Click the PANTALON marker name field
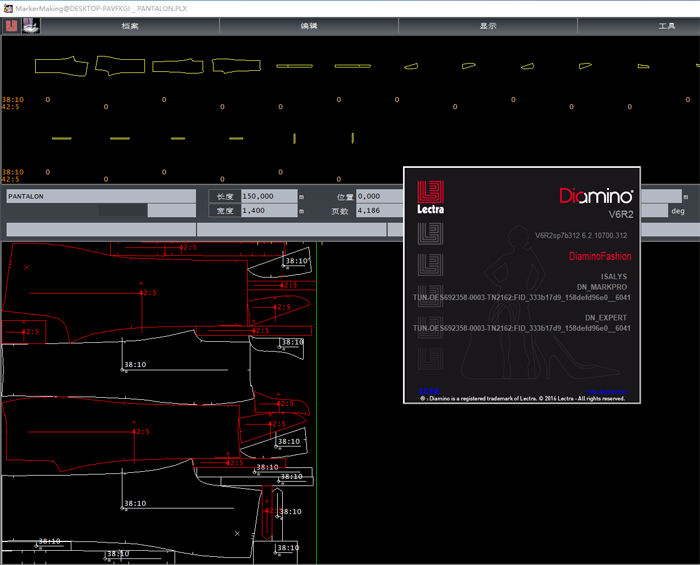The image size is (700, 565). (x=101, y=196)
